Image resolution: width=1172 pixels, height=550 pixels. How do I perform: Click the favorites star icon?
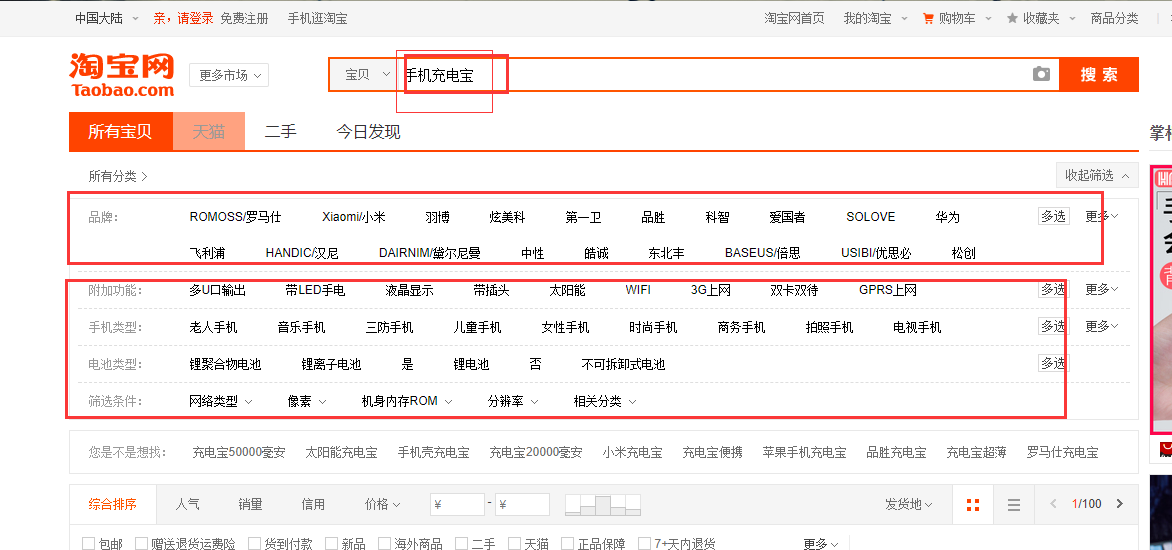[x=1012, y=19]
